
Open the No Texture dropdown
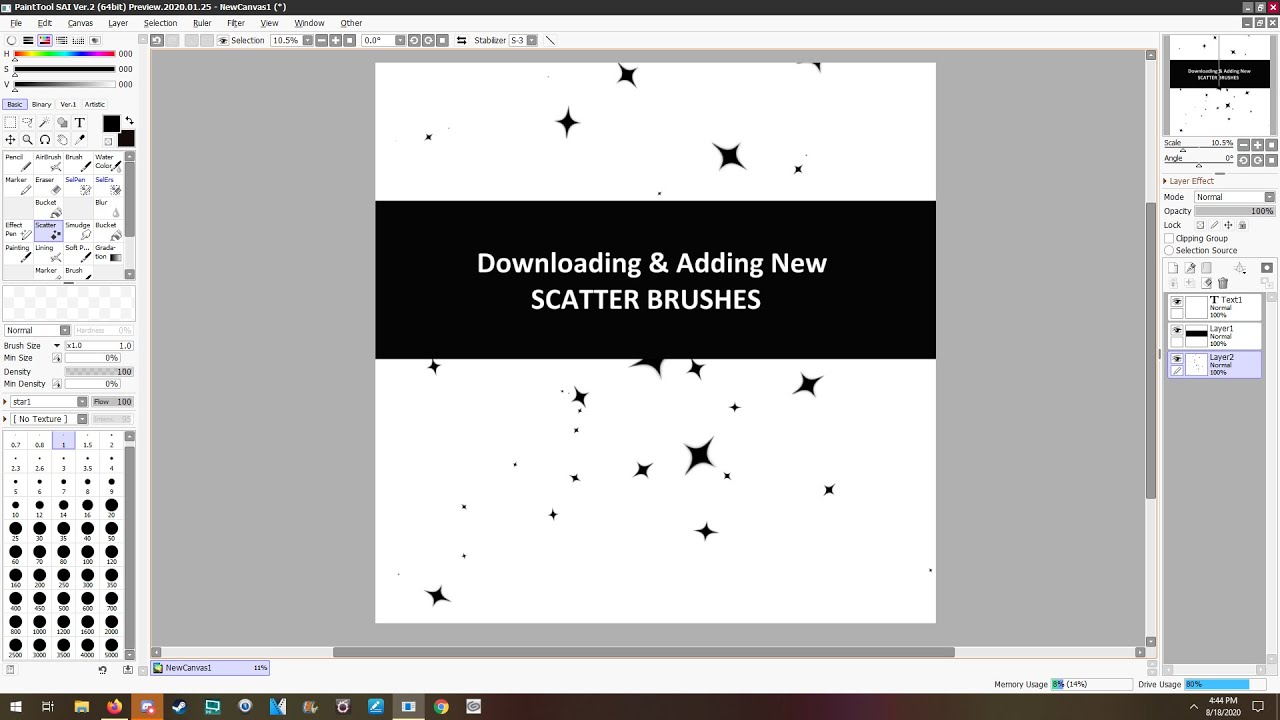tap(49, 419)
